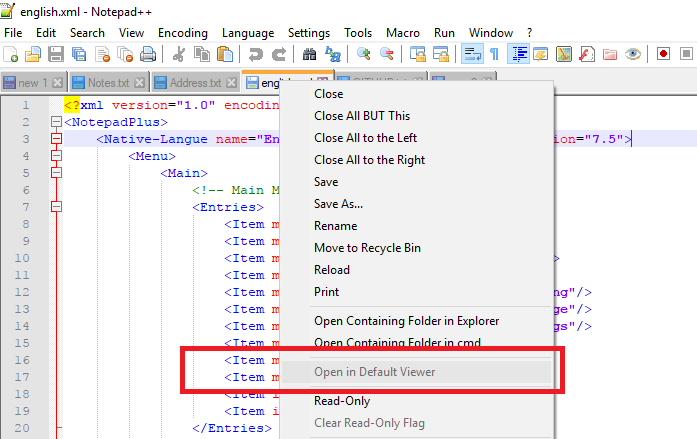Click the Redo arrow icon
This screenshot has width=697, height=439.
279,54
